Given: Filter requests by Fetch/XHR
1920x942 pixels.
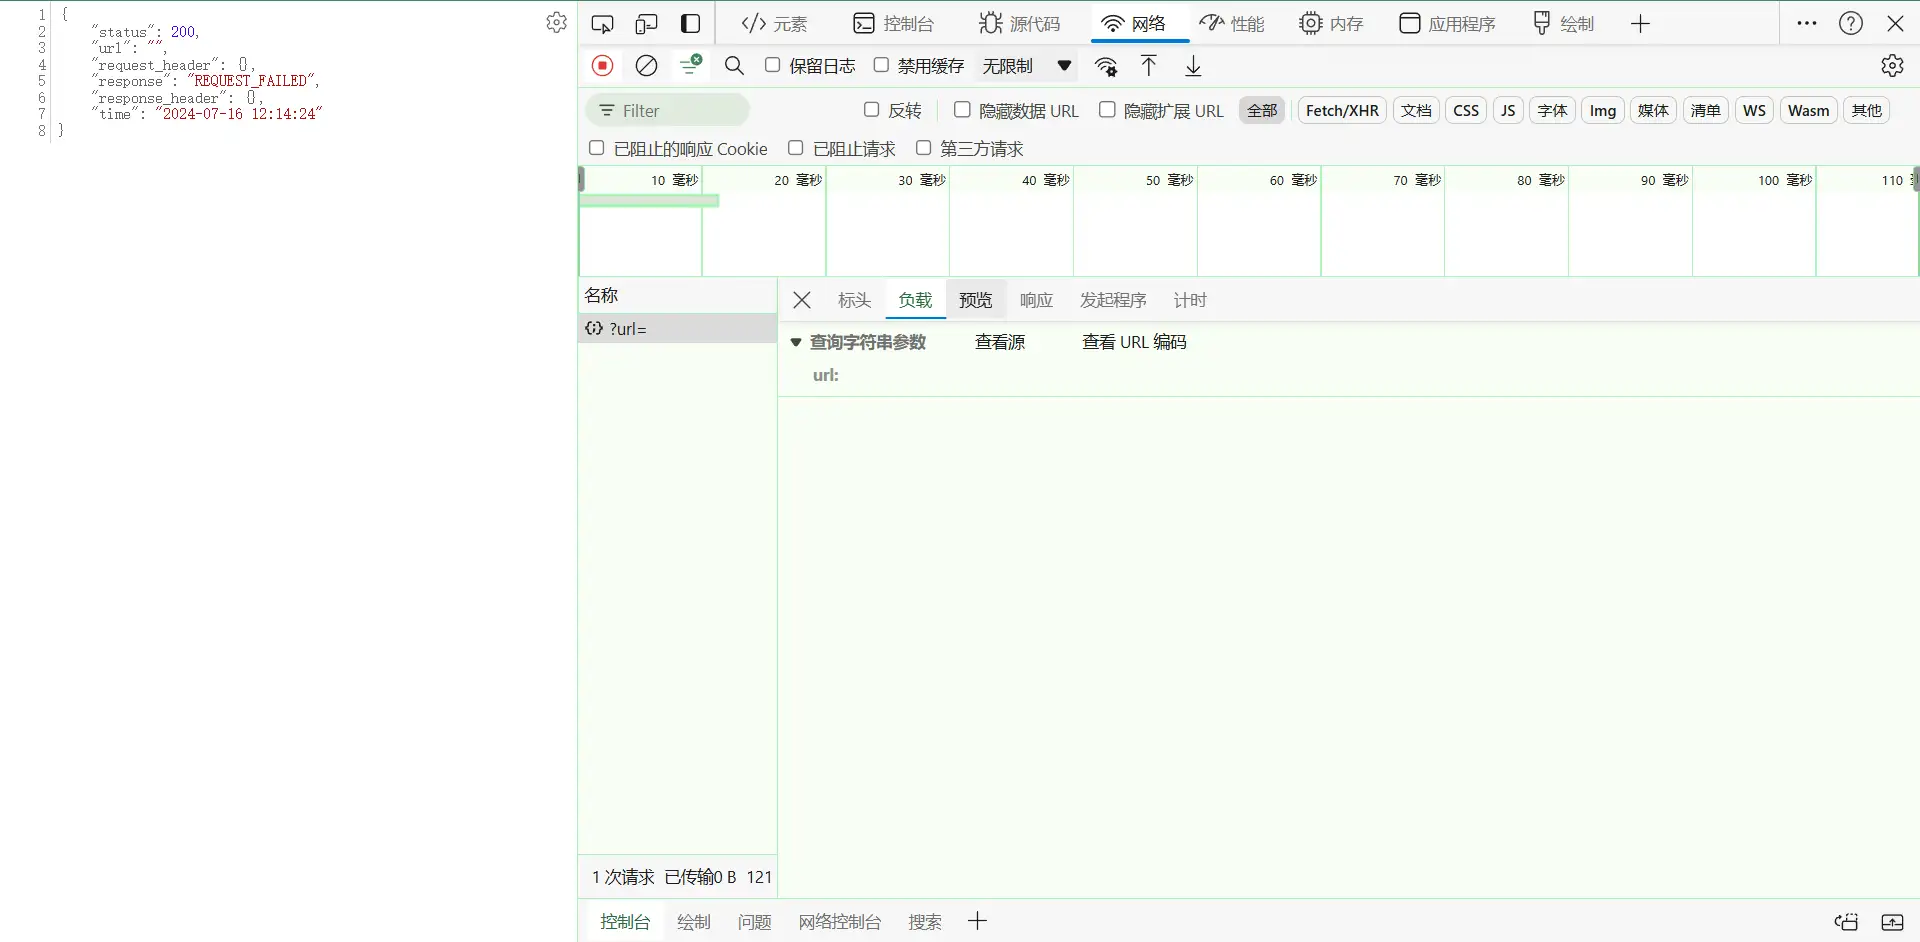Looking at the screenshot, I should (x=1342, y=110).
